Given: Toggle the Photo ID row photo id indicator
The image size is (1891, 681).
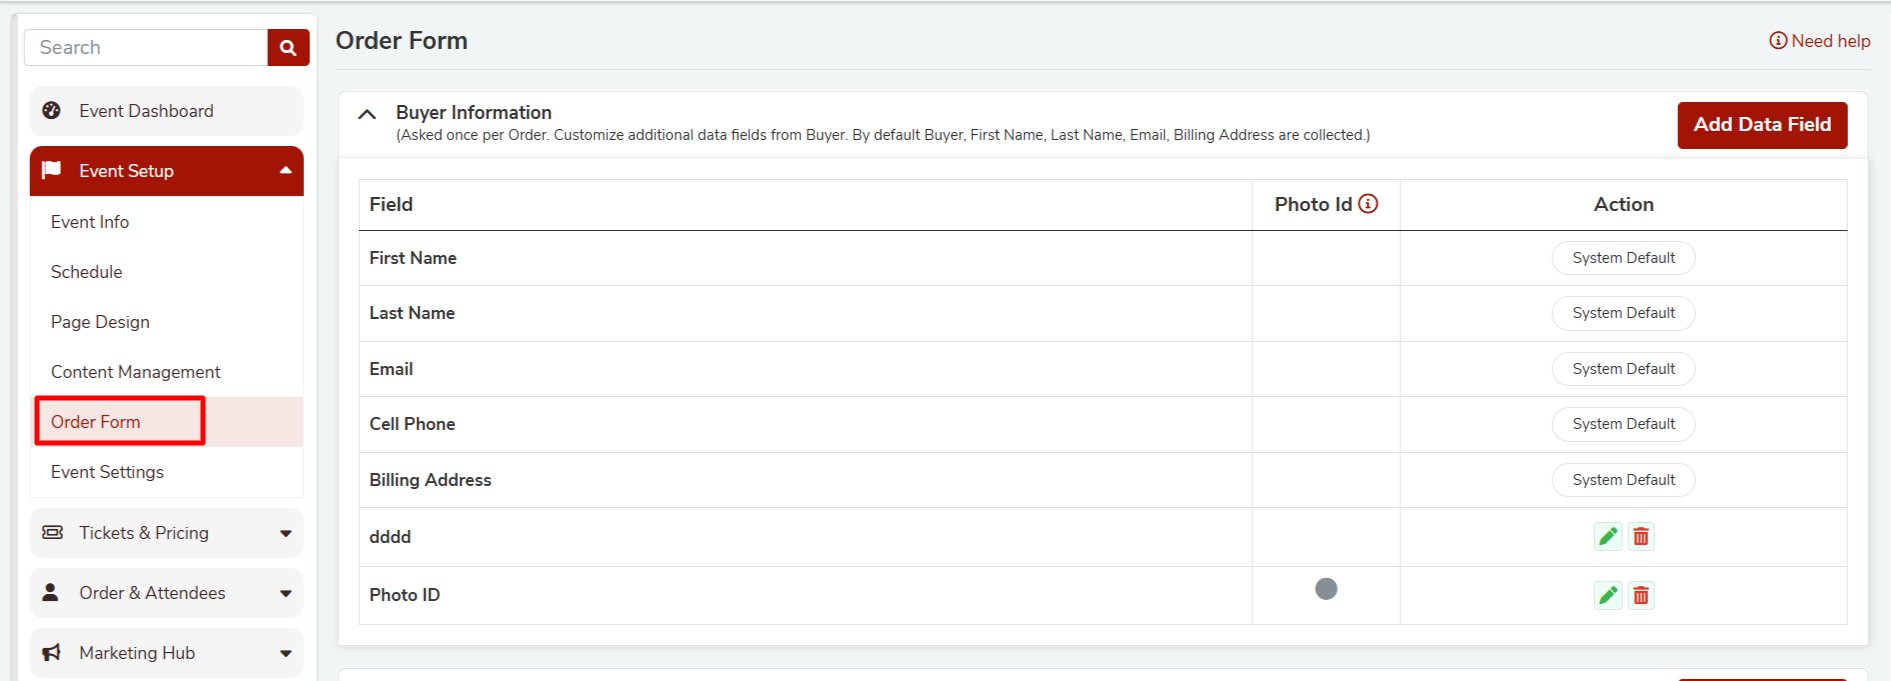Looking at the screenshot, I should 1326,589.
